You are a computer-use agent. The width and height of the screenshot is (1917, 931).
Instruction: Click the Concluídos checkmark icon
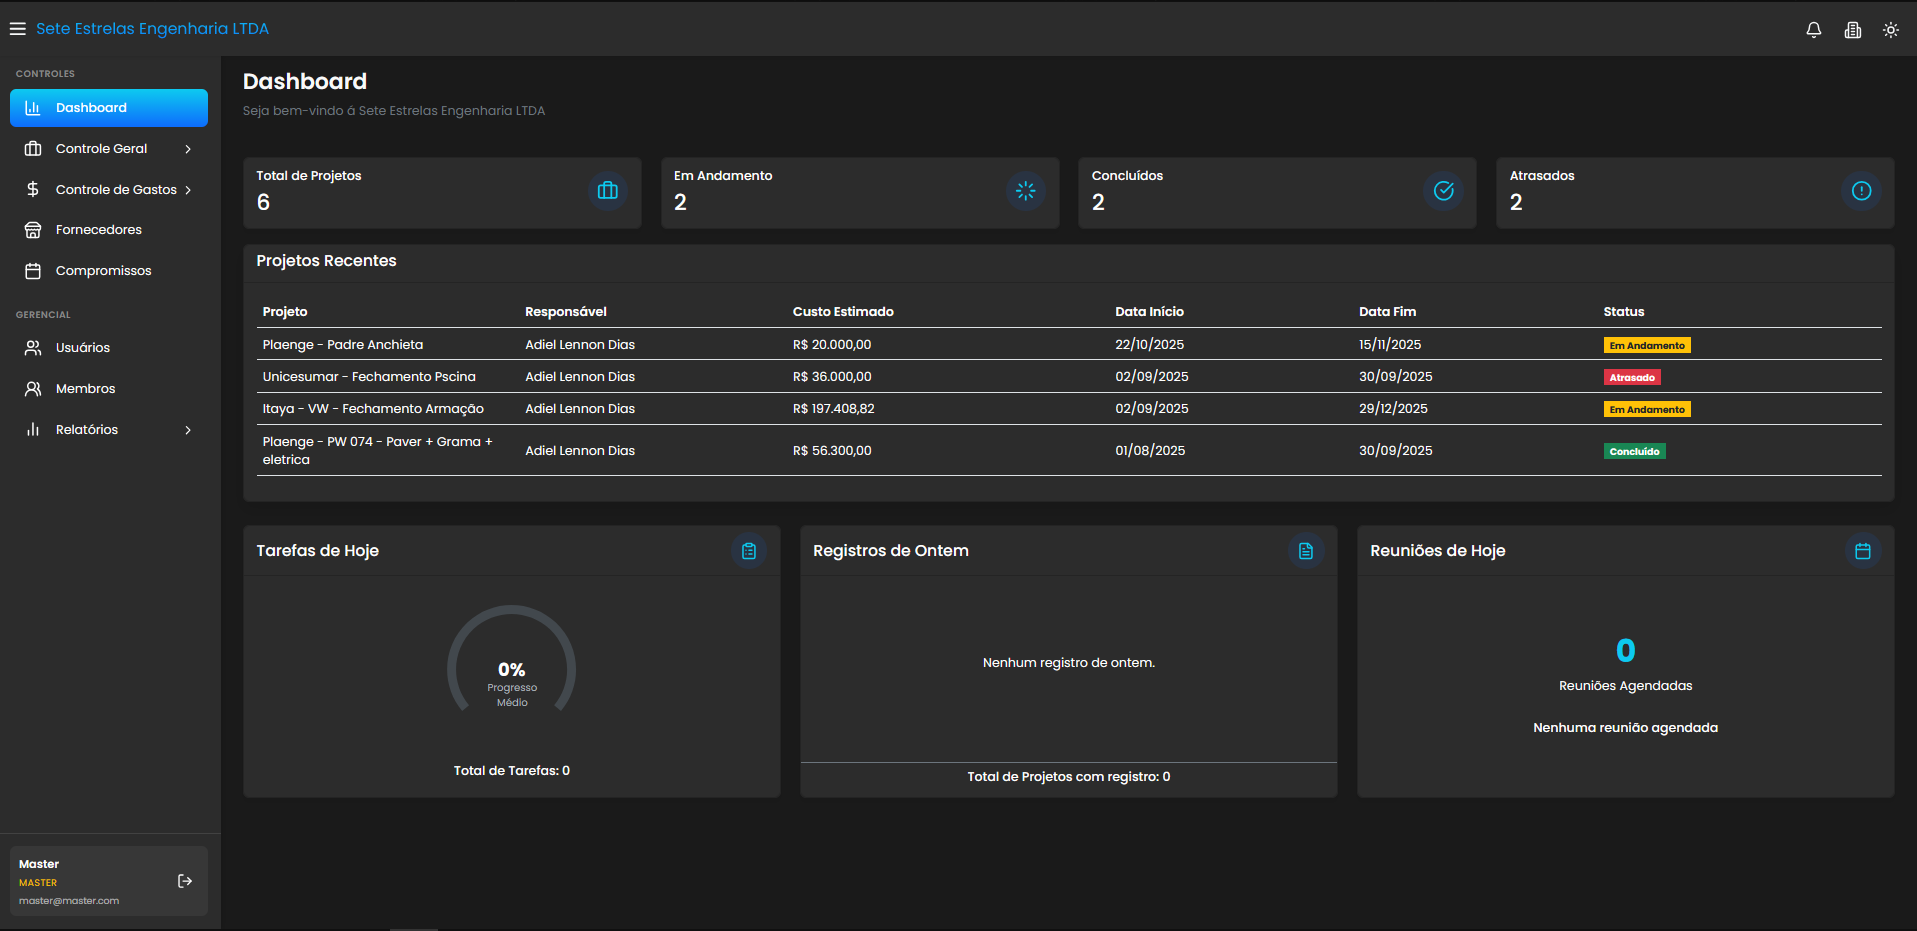[1443, 191]
